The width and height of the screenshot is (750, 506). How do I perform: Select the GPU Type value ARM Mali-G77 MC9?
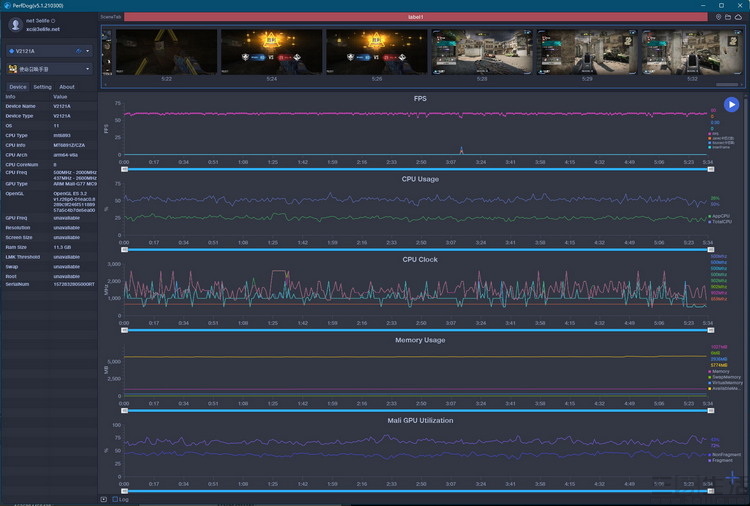(x=75, y=184)
